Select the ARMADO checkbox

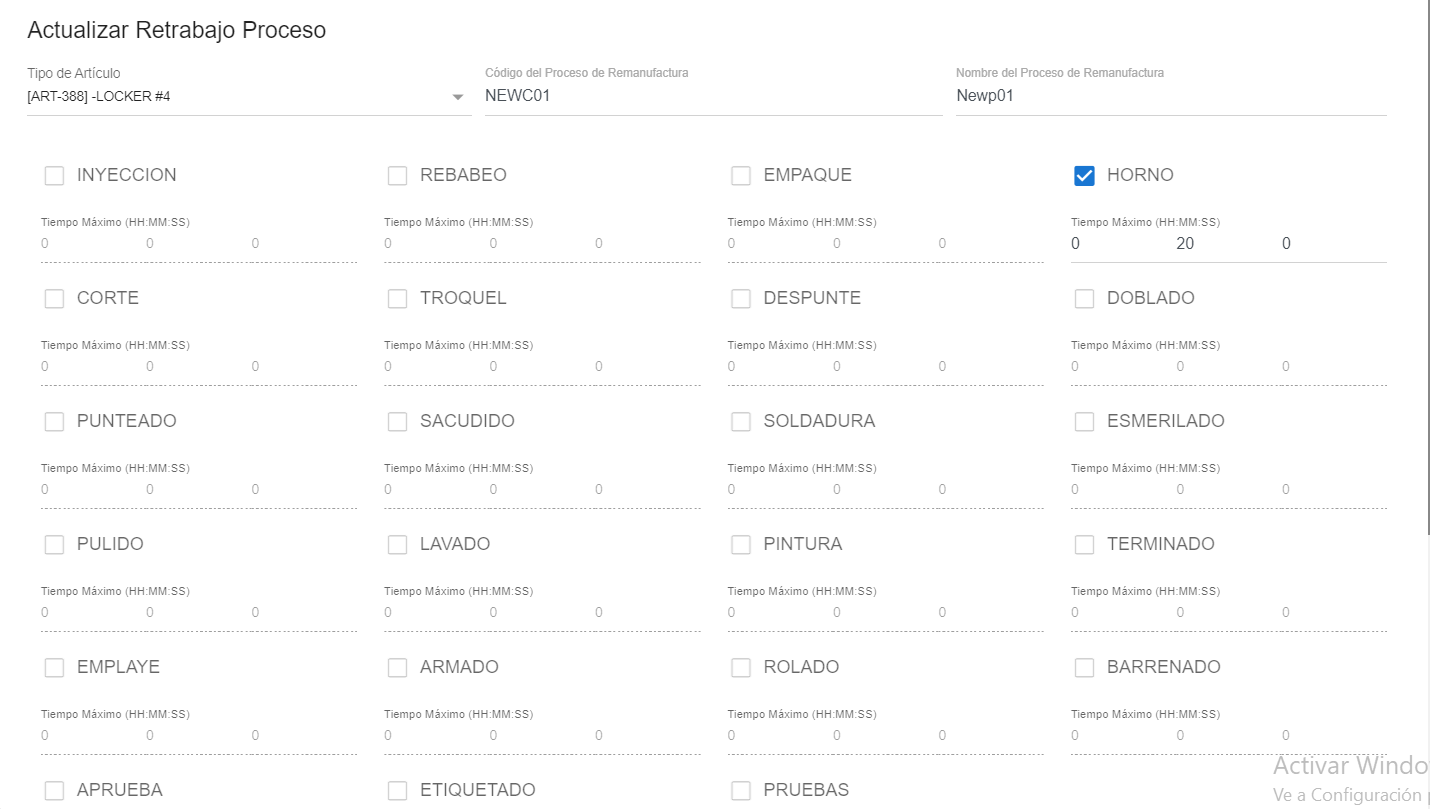(x=397, y=668)
